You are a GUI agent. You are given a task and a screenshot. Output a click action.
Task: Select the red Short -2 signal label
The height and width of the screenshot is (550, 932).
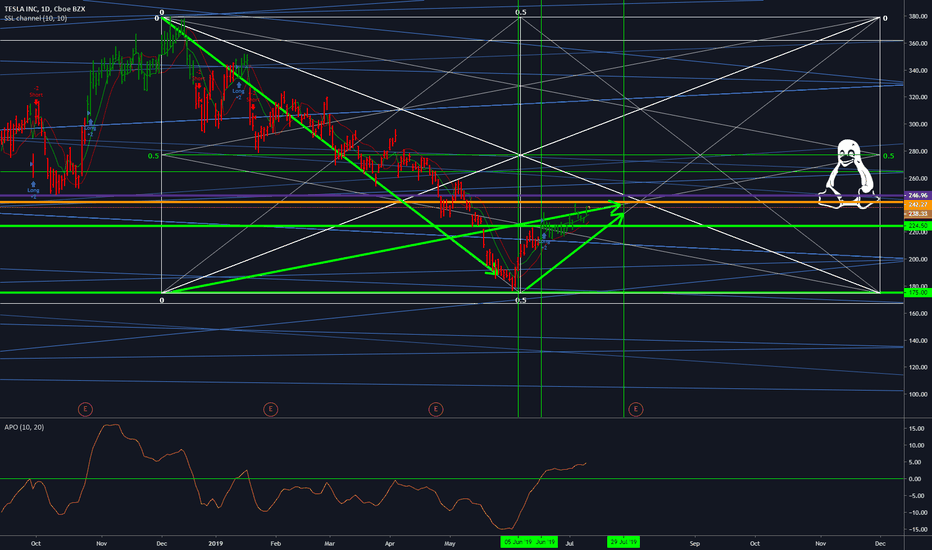point(36,92)
